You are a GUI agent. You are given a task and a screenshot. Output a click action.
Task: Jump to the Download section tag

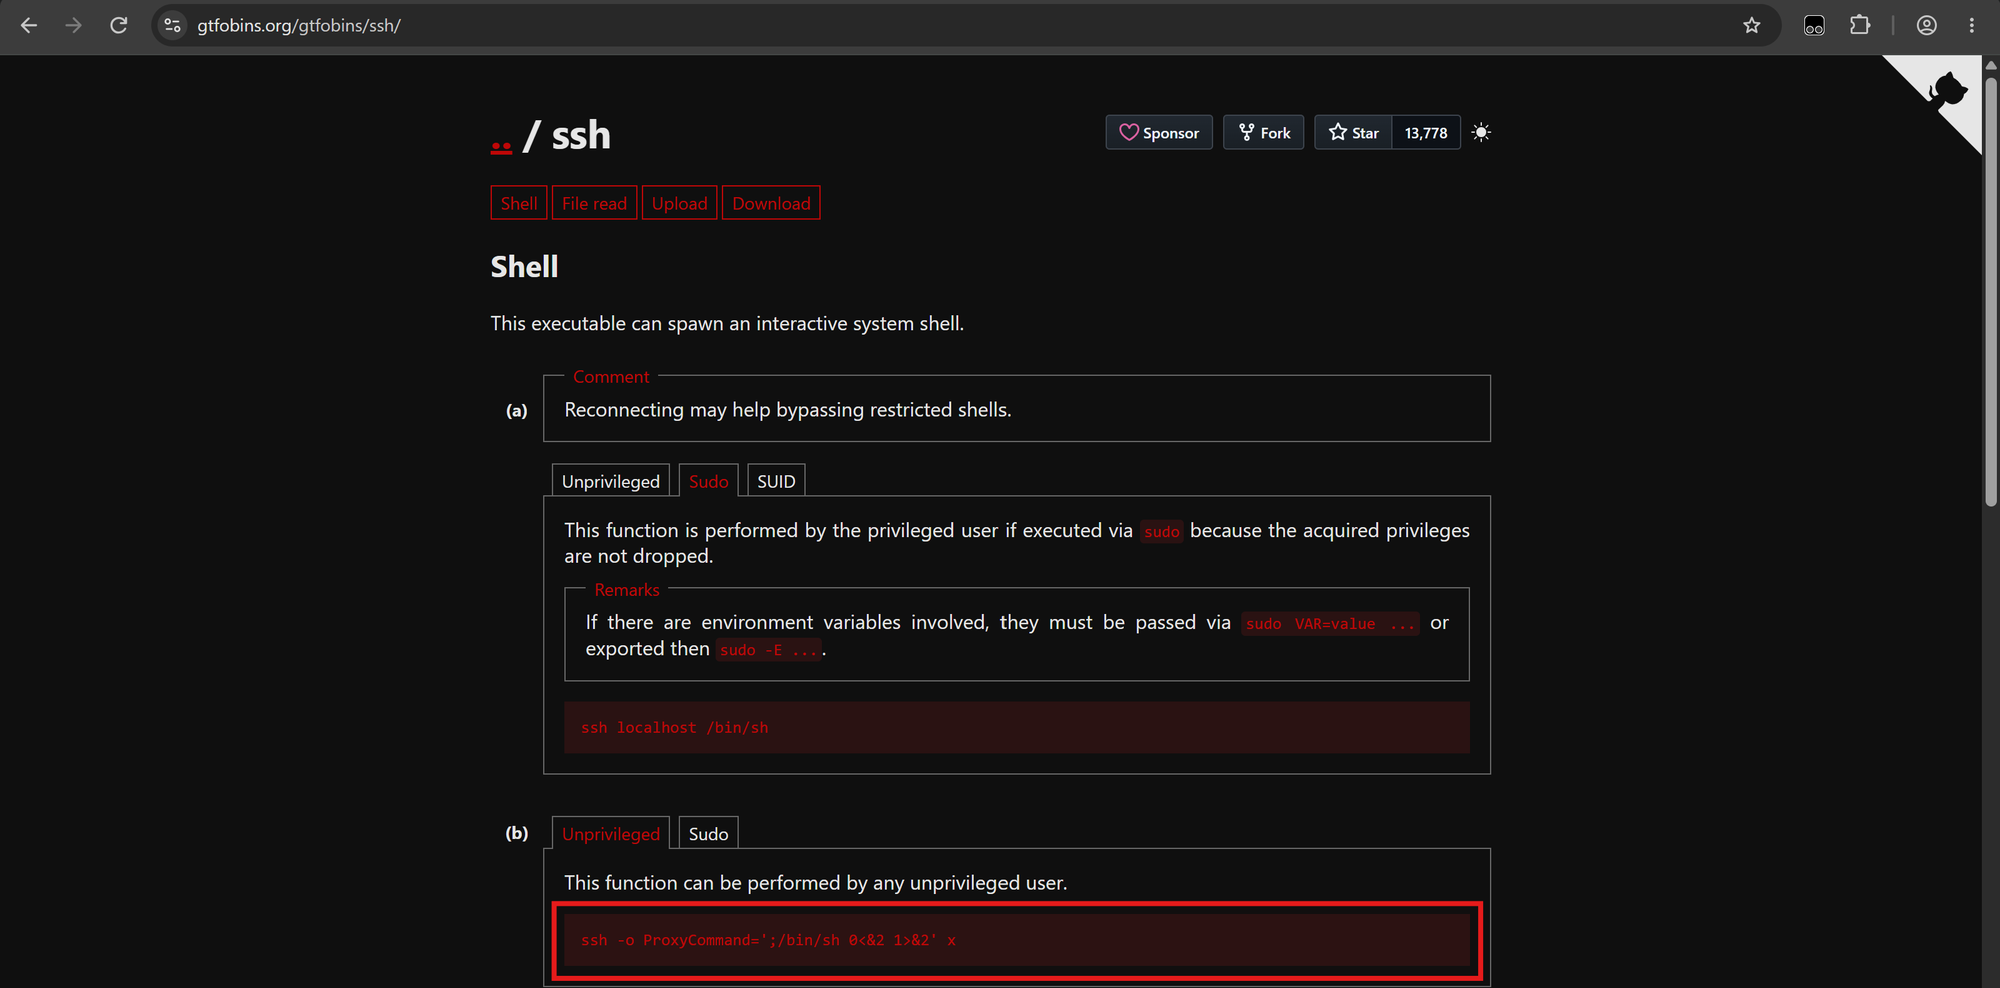(x=771, y=203)
